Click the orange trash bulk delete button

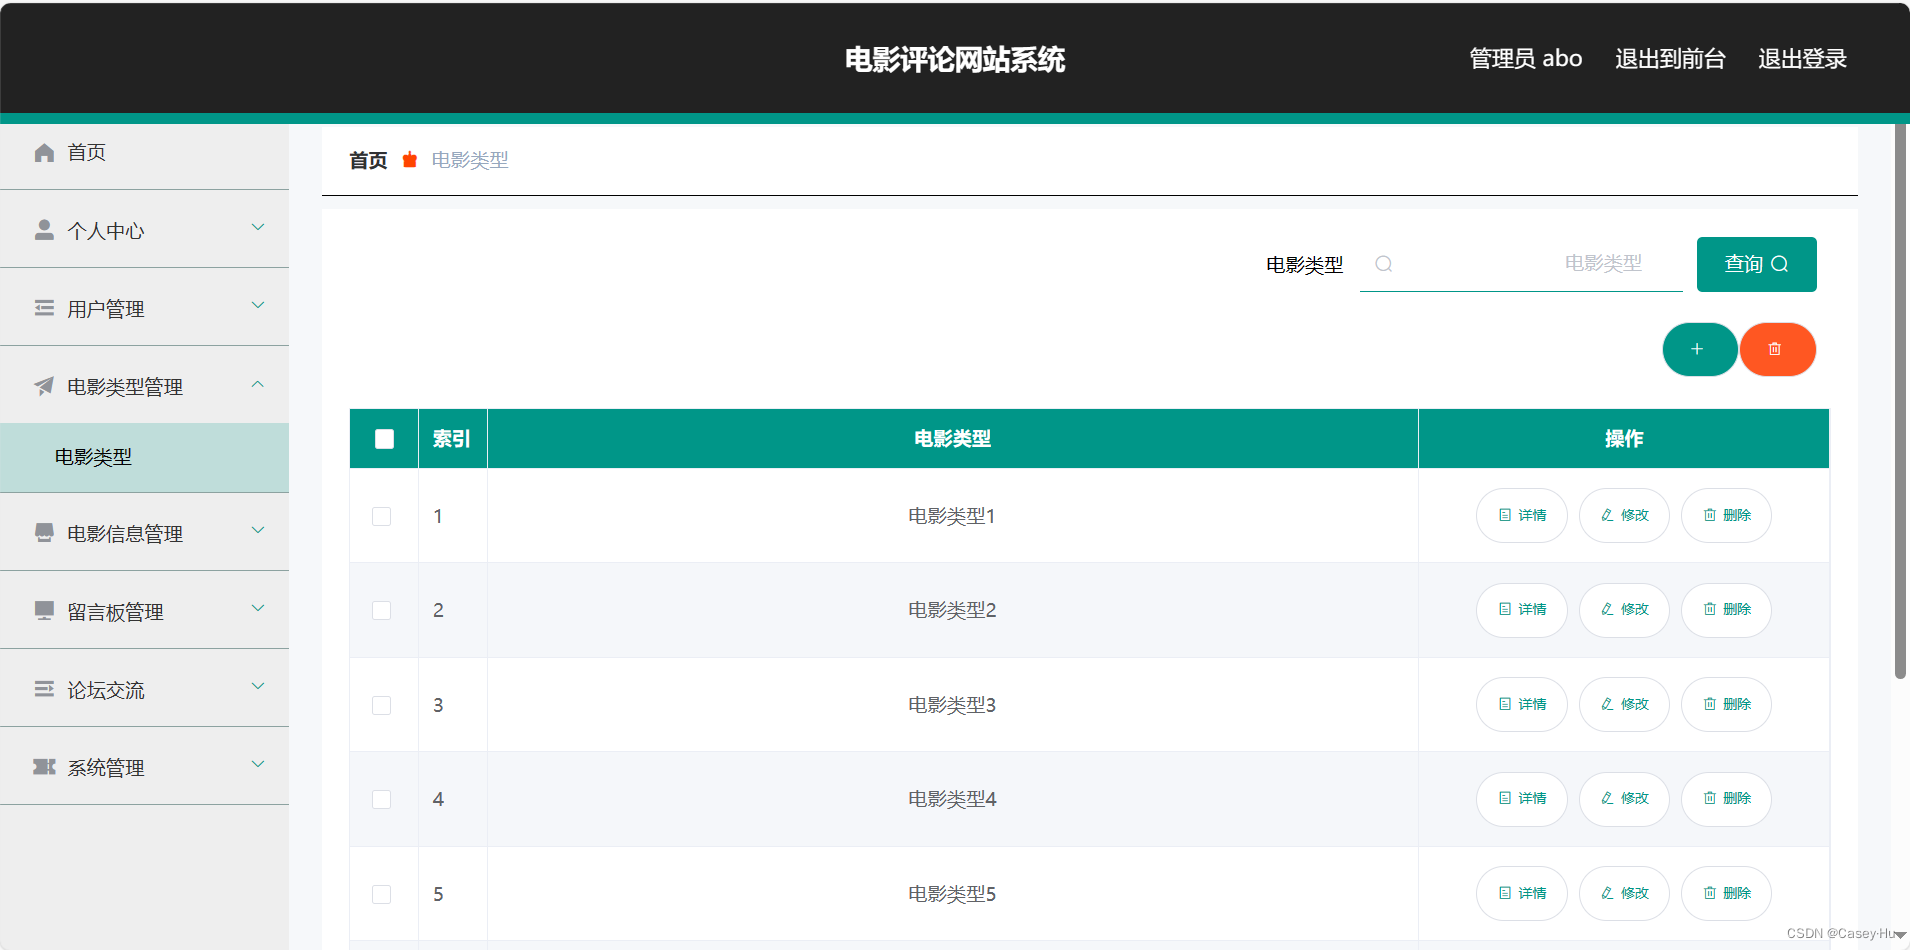pos(1777,349)
